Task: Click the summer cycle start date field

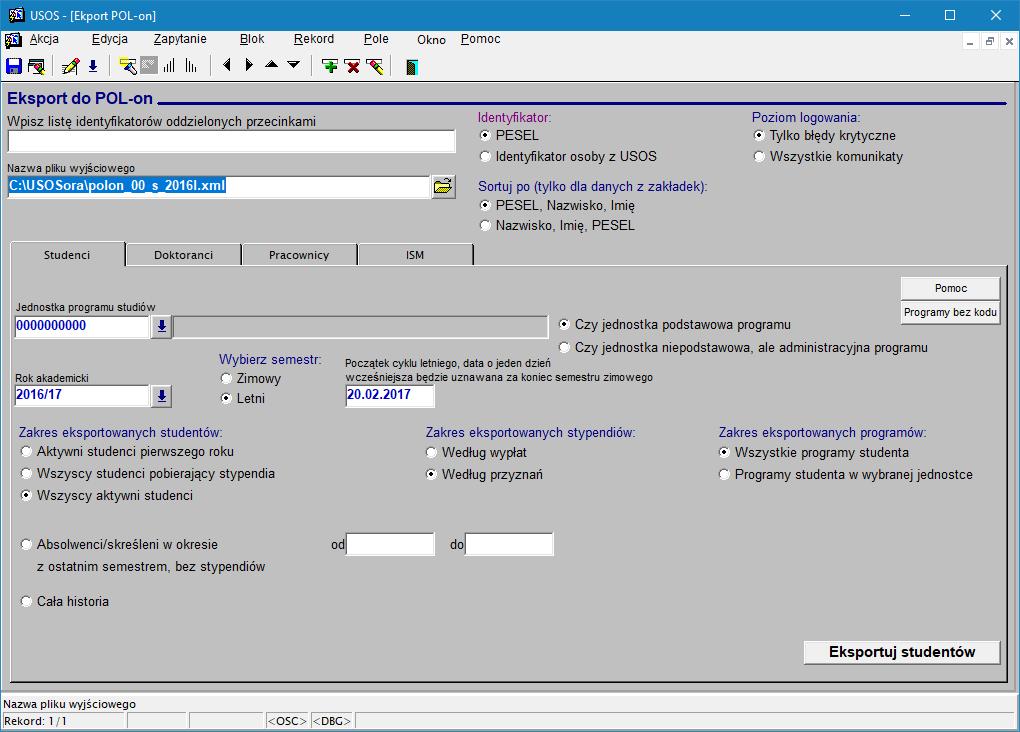Action: [x=390, y=395]
